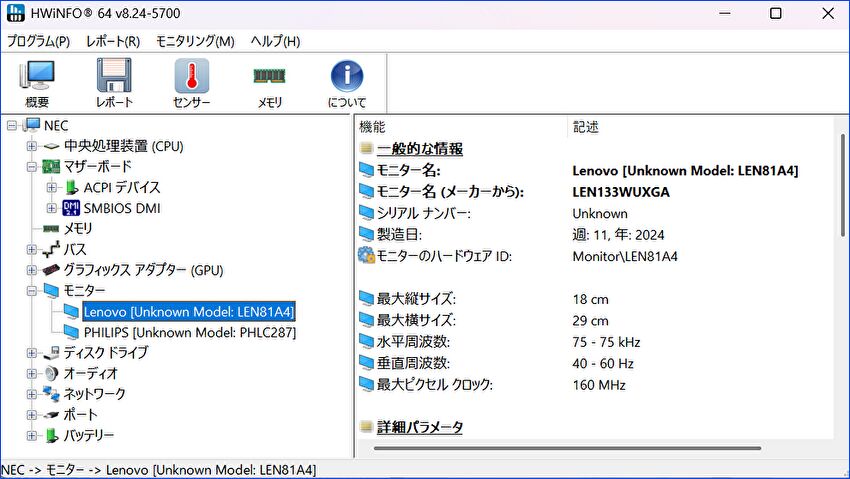Expand the ACPI デバイス node

coord(51,187)
